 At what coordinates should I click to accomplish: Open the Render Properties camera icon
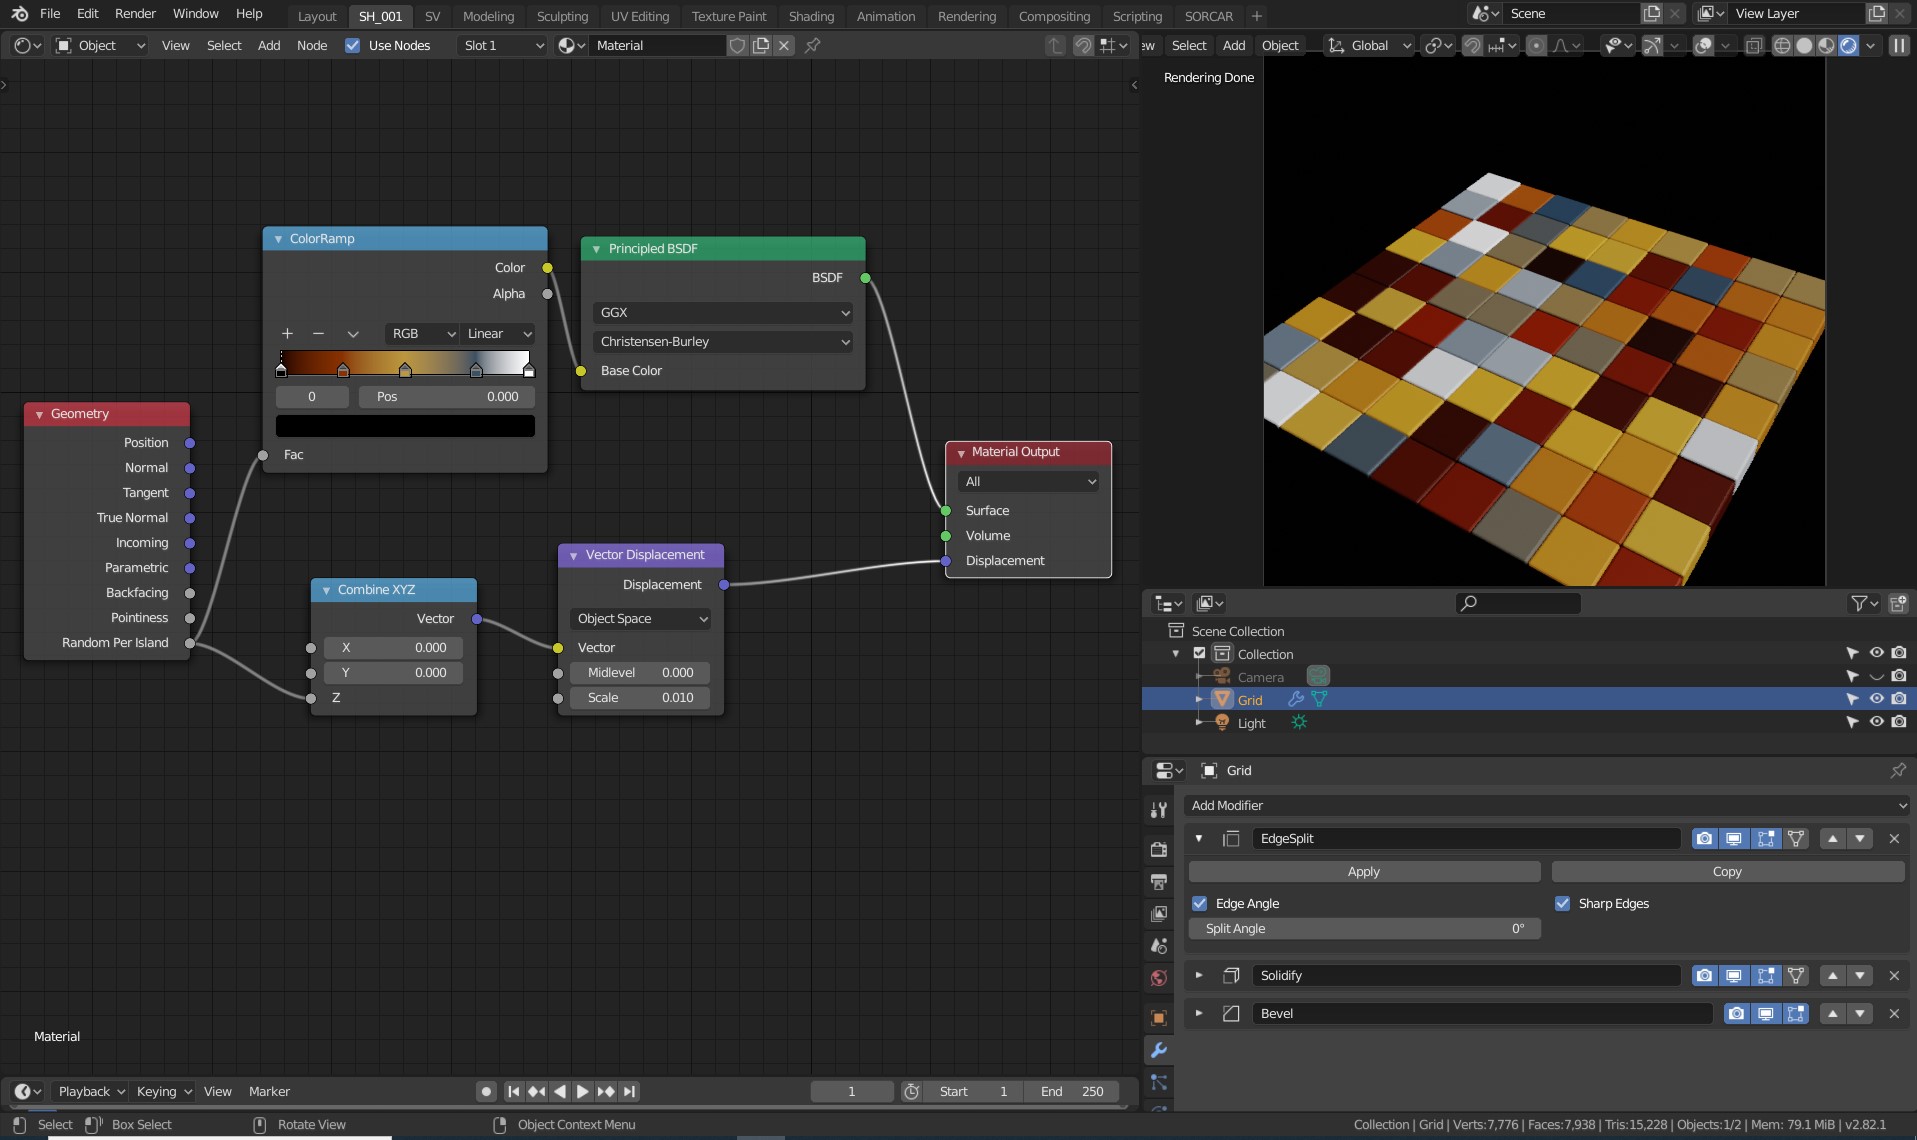tap(1159, 848)
